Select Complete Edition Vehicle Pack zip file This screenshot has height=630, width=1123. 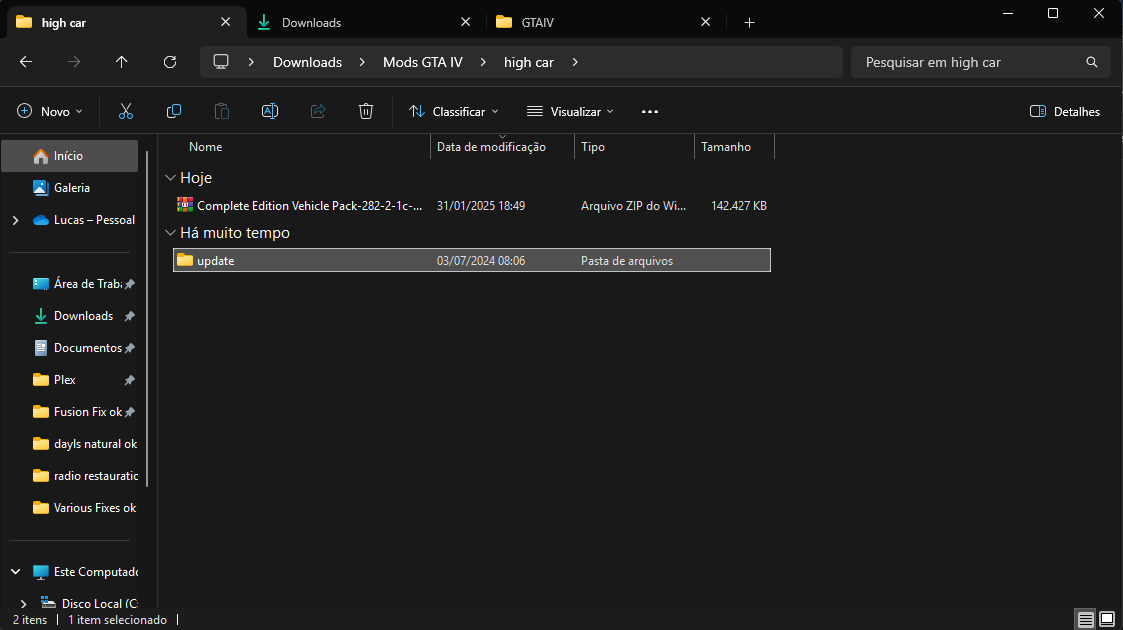pyautogui.click(x=472, y=205)
